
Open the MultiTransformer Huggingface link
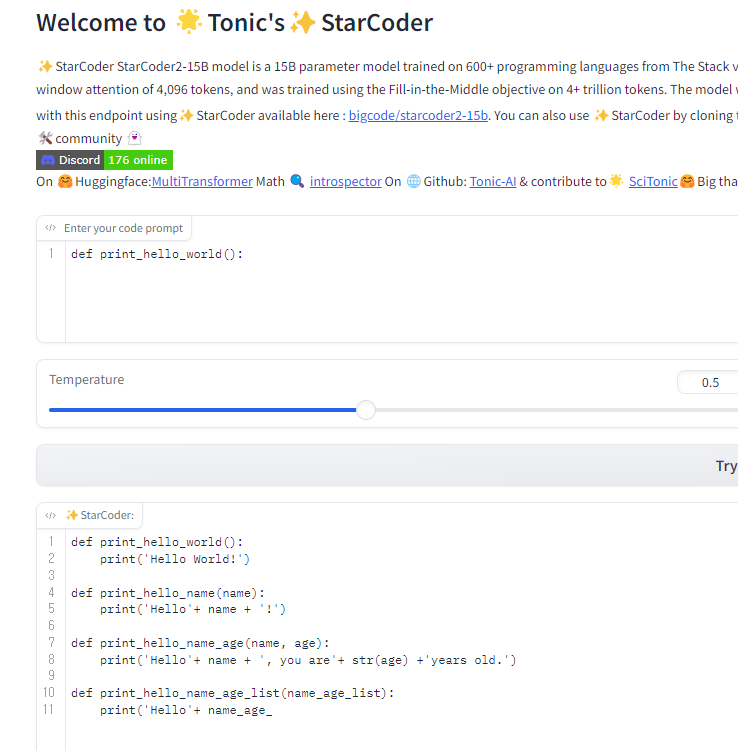pyautogui.click(x=202, y=182)
